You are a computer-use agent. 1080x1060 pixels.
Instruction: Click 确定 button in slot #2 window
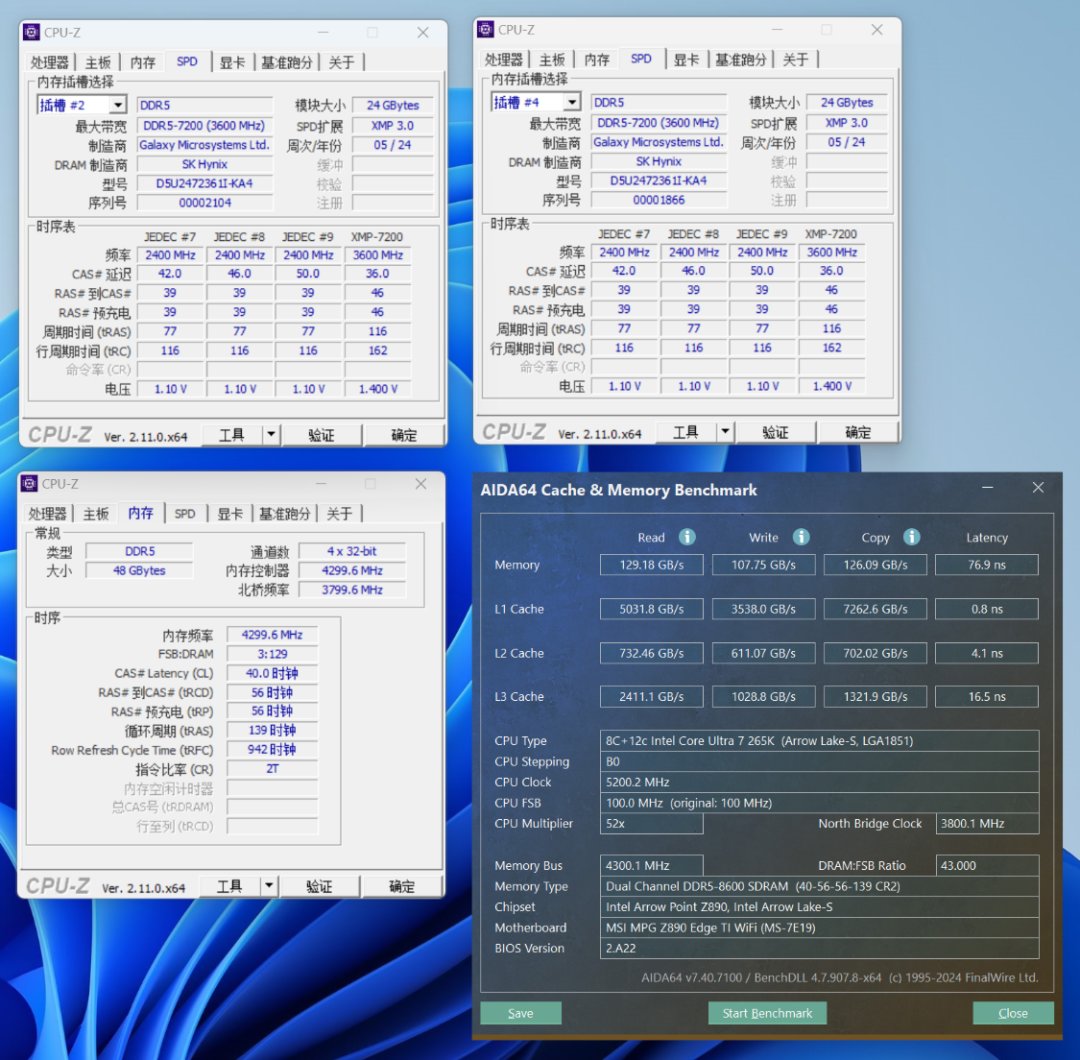pyautogui.click(x=404, y=435)
